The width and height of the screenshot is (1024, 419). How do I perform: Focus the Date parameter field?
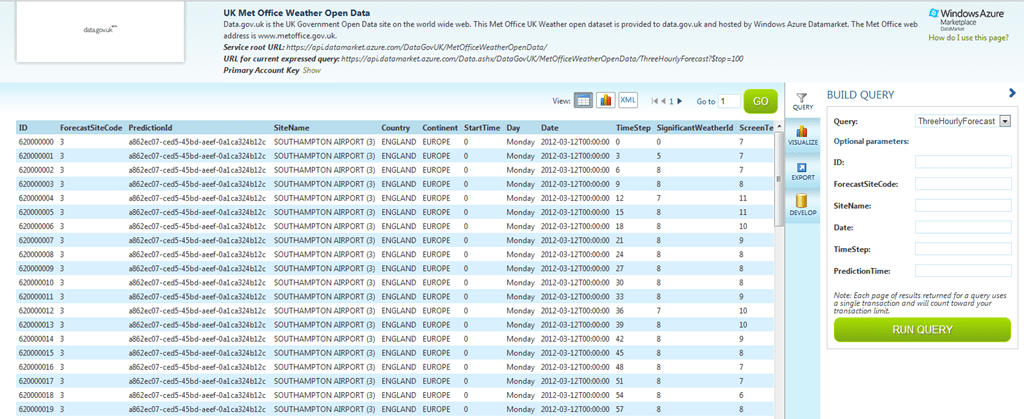963,227
